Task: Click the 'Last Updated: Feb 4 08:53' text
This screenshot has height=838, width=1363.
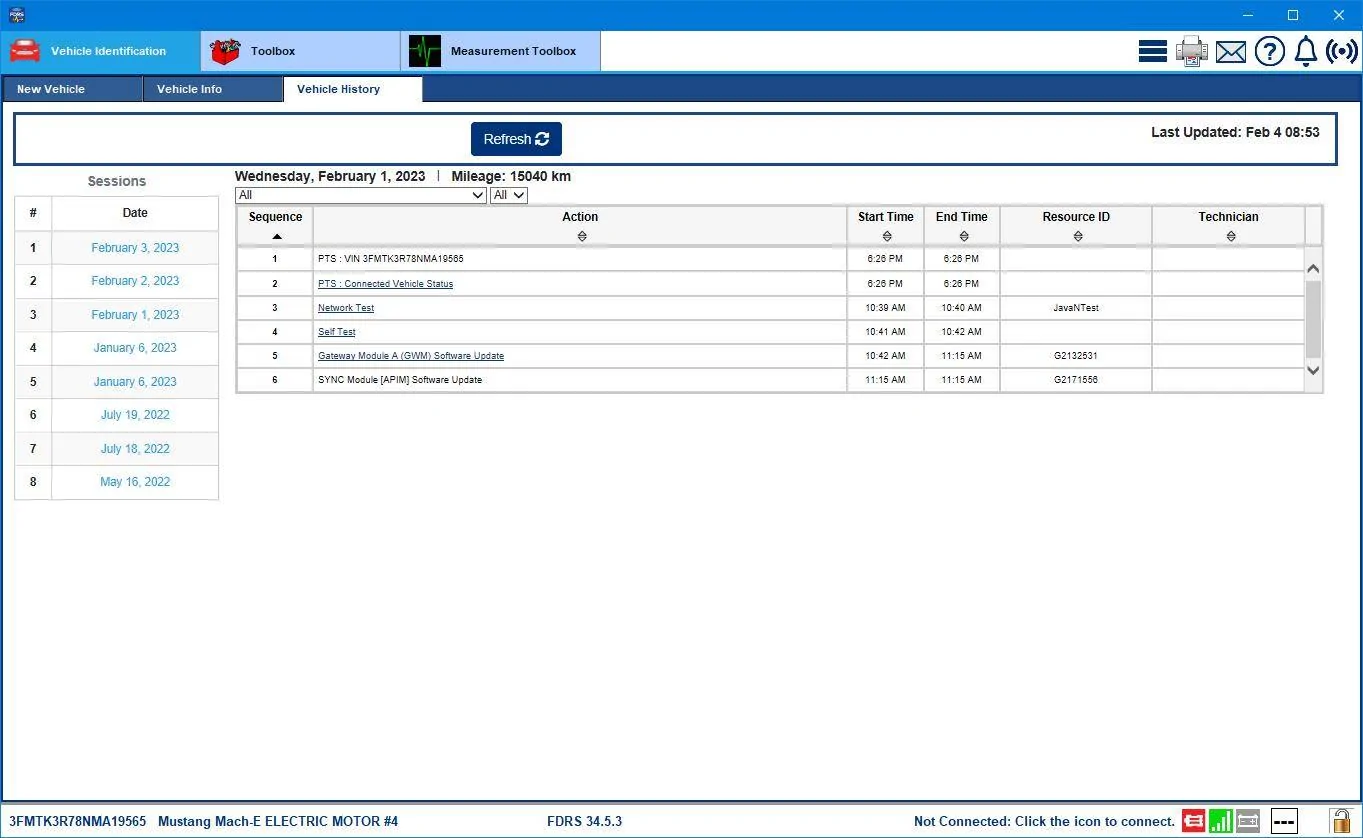Action: point(1235,132)
